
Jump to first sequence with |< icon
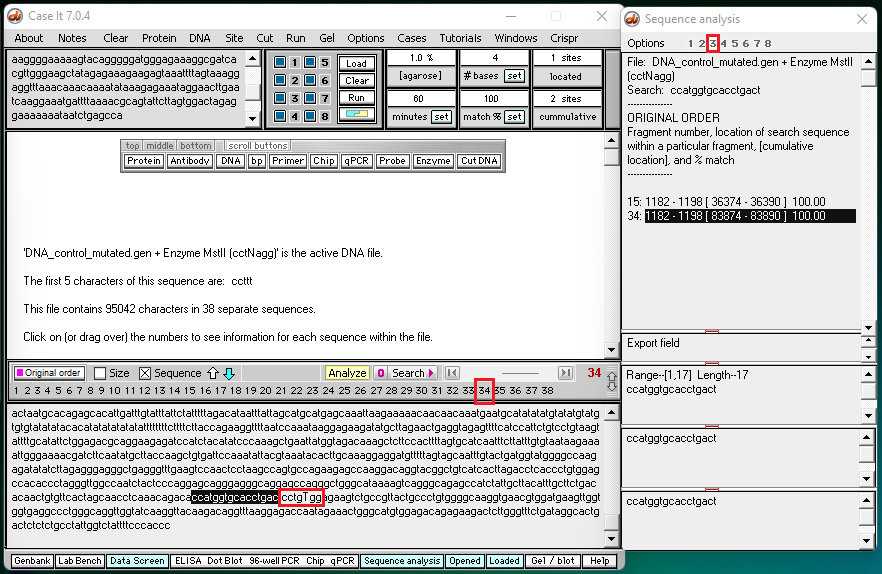(452, 373)
